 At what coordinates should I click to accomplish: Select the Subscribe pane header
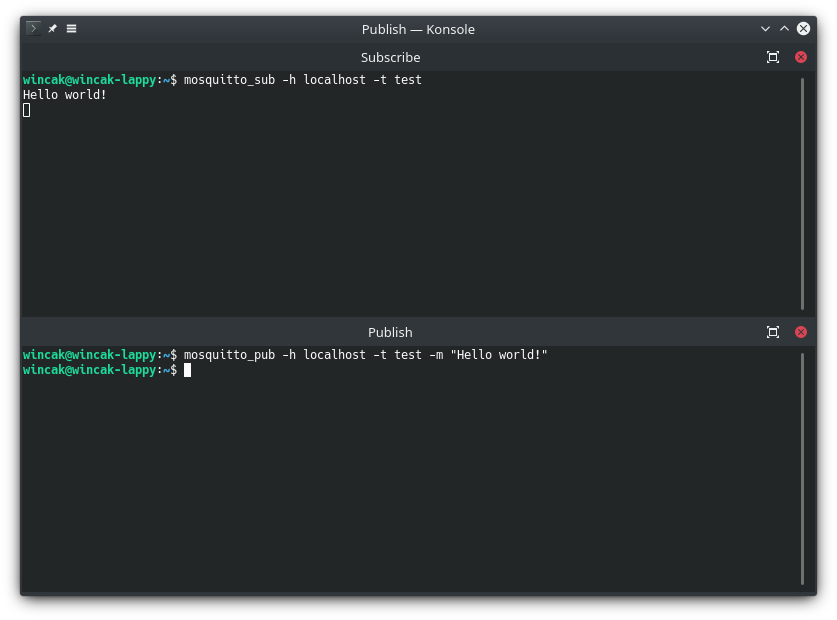[x=390, y=57]
